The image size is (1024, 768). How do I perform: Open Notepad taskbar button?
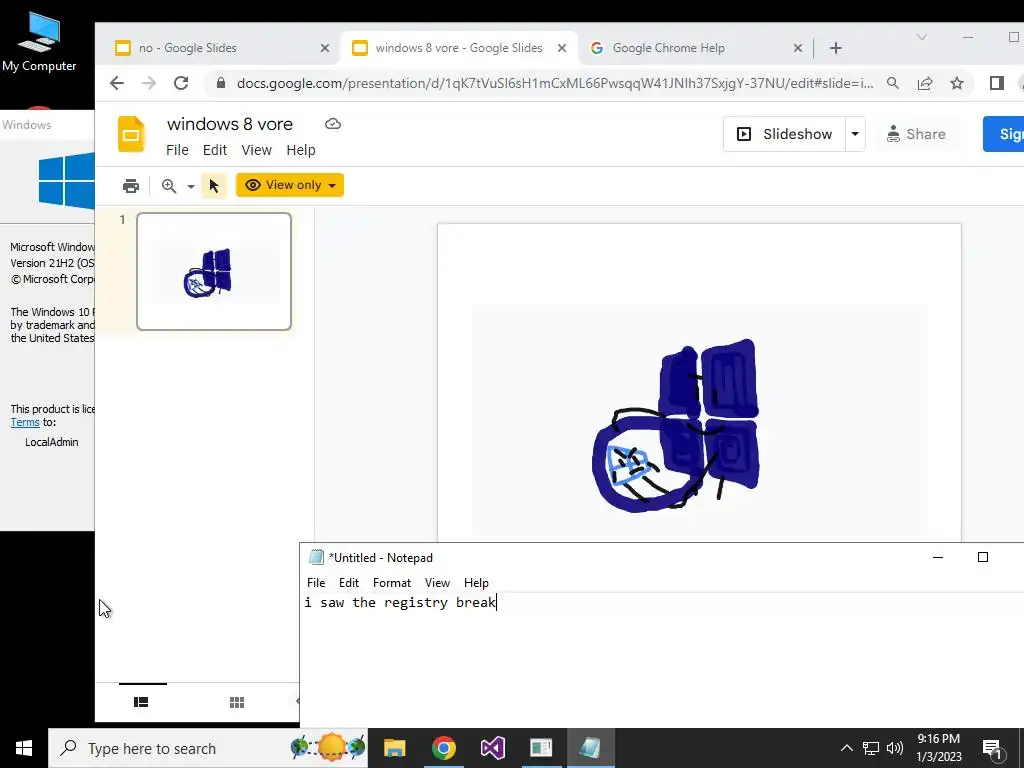click(590, 748)
